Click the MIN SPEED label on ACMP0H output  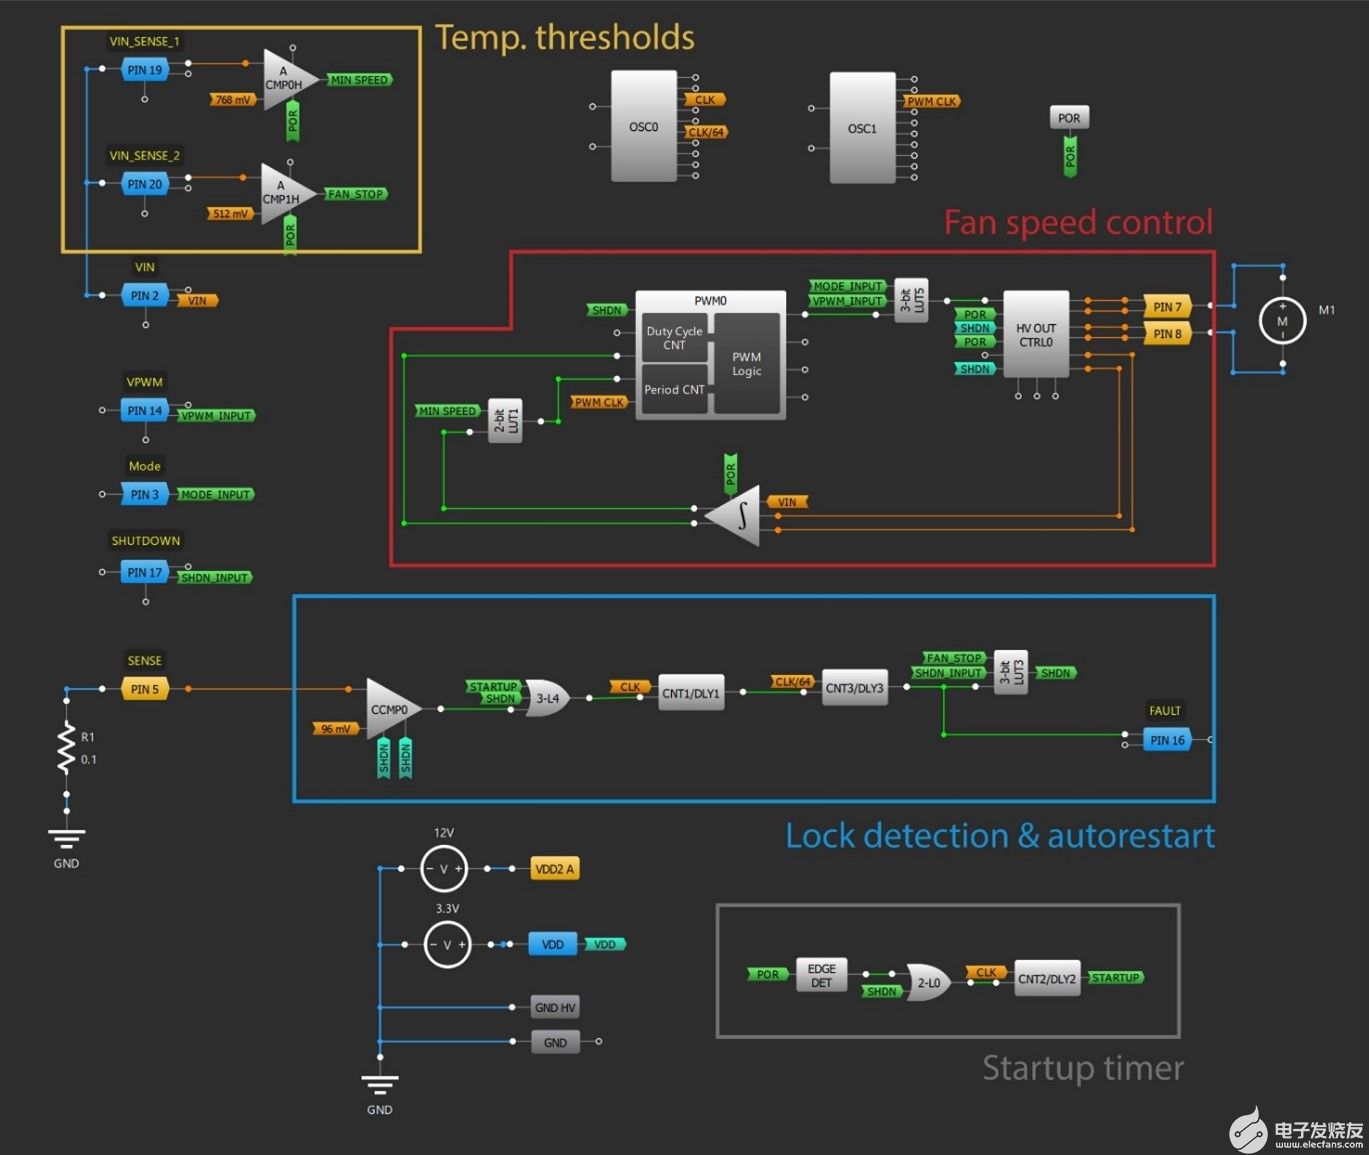359,80
